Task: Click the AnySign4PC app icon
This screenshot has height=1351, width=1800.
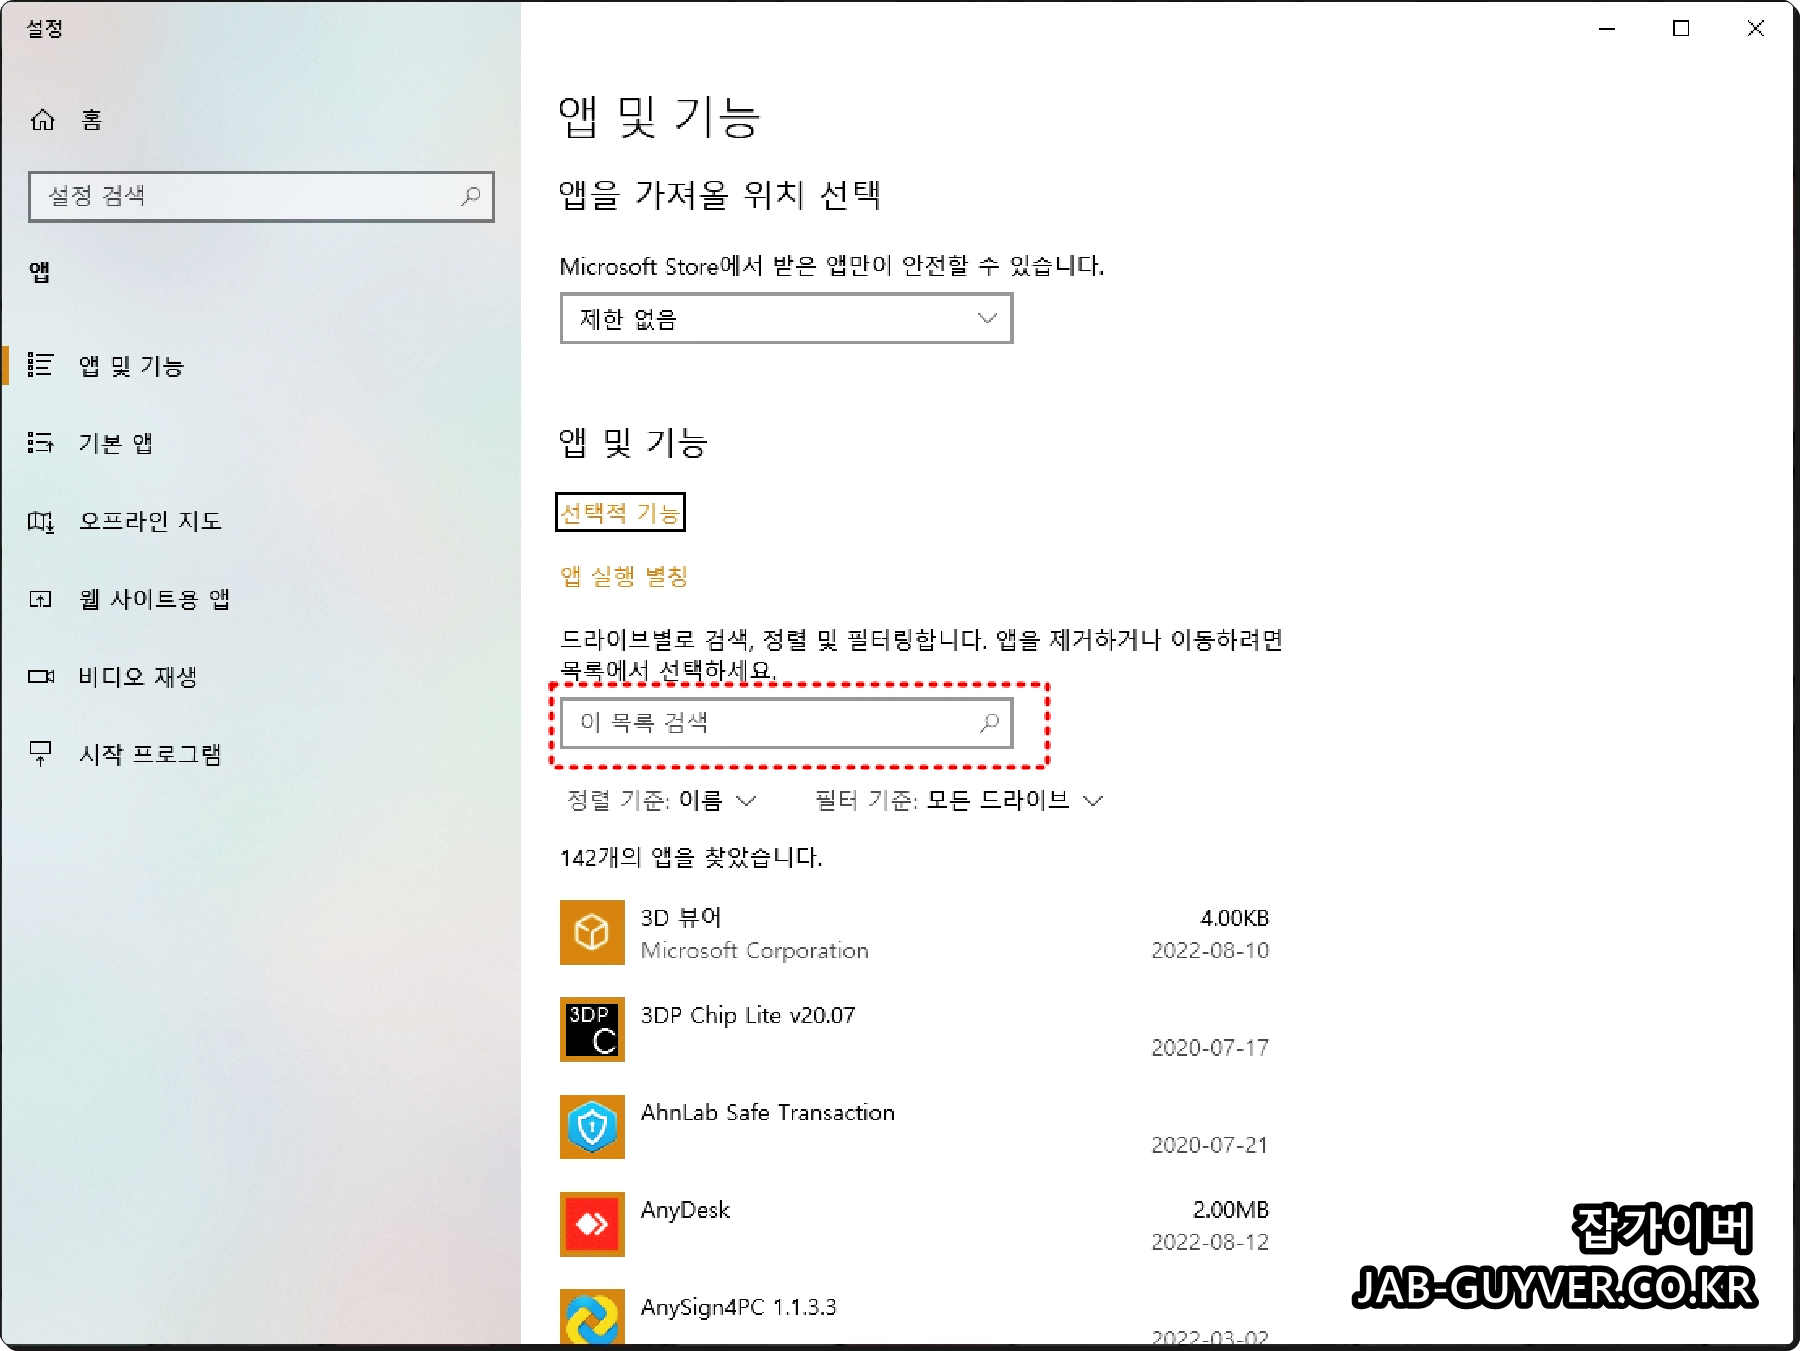Action: point(592,1317)
